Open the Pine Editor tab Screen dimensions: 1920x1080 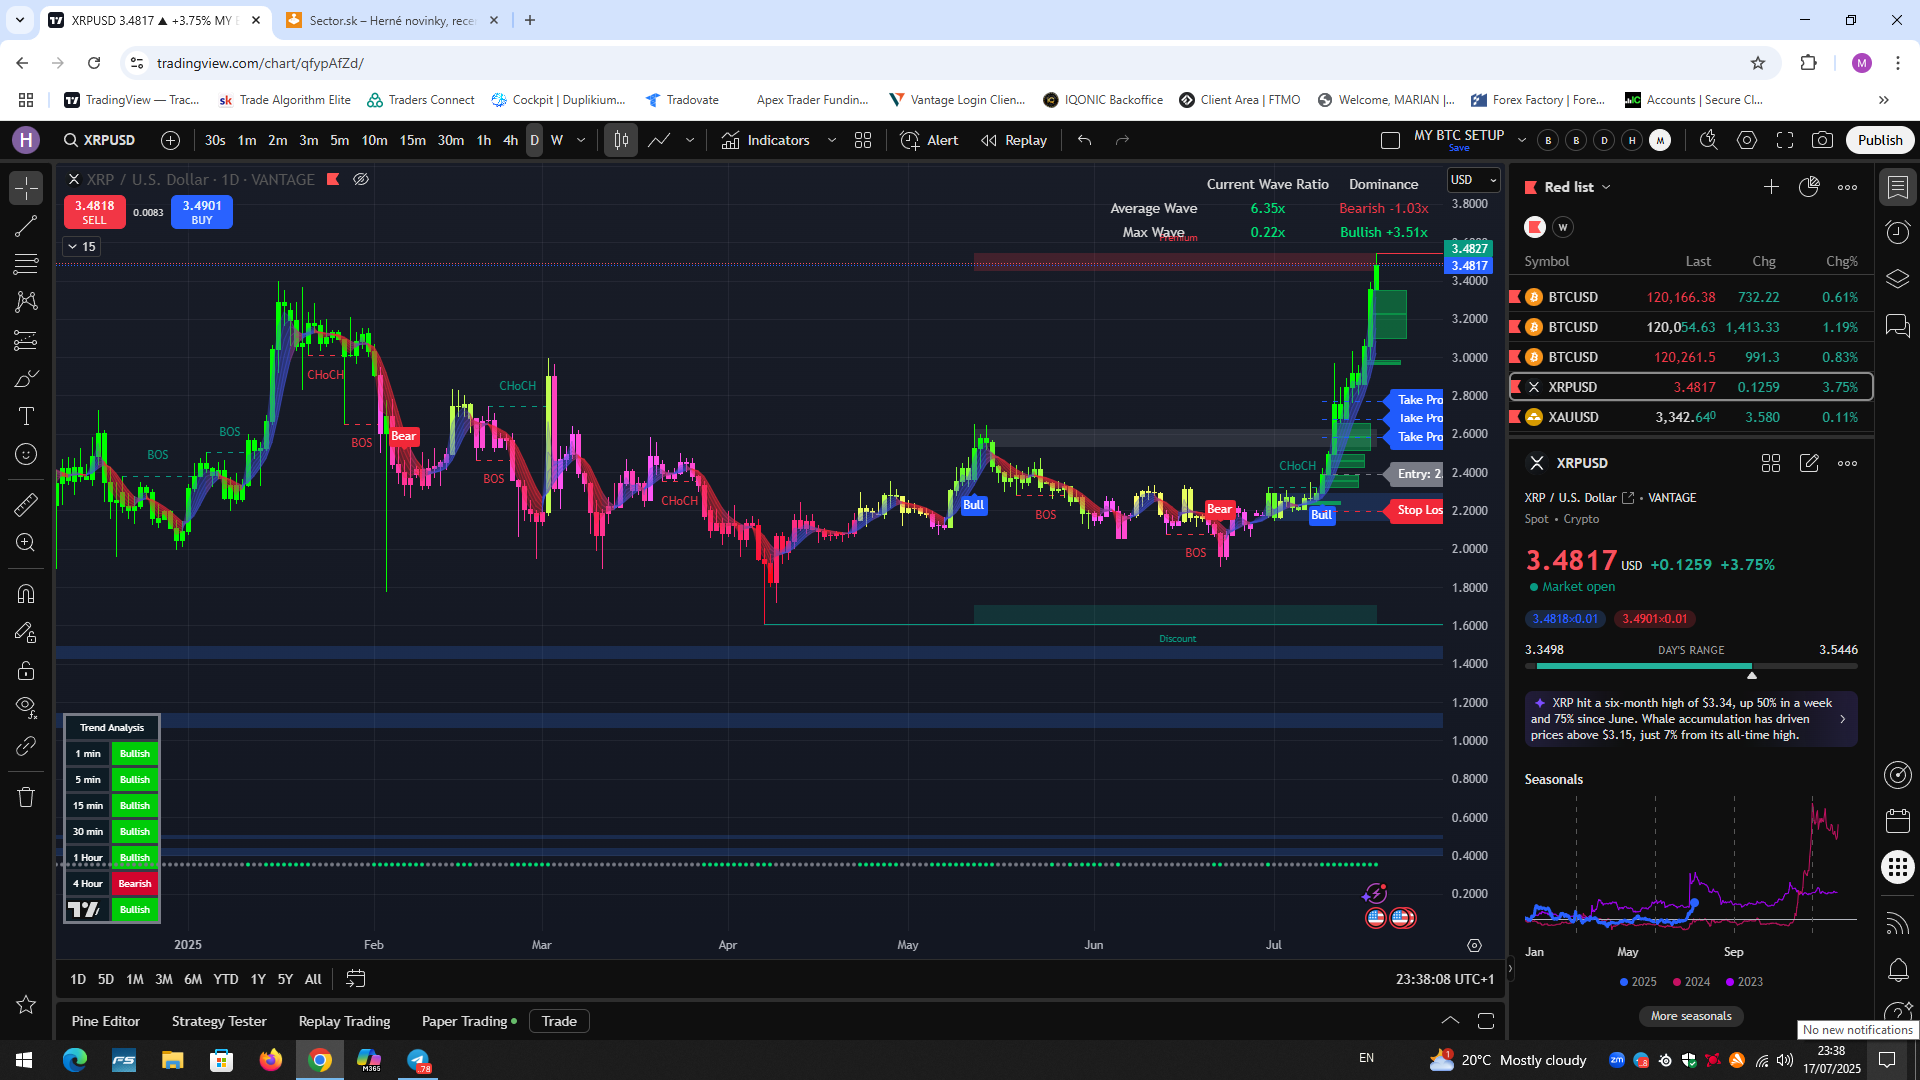[x=105, y=1020]
